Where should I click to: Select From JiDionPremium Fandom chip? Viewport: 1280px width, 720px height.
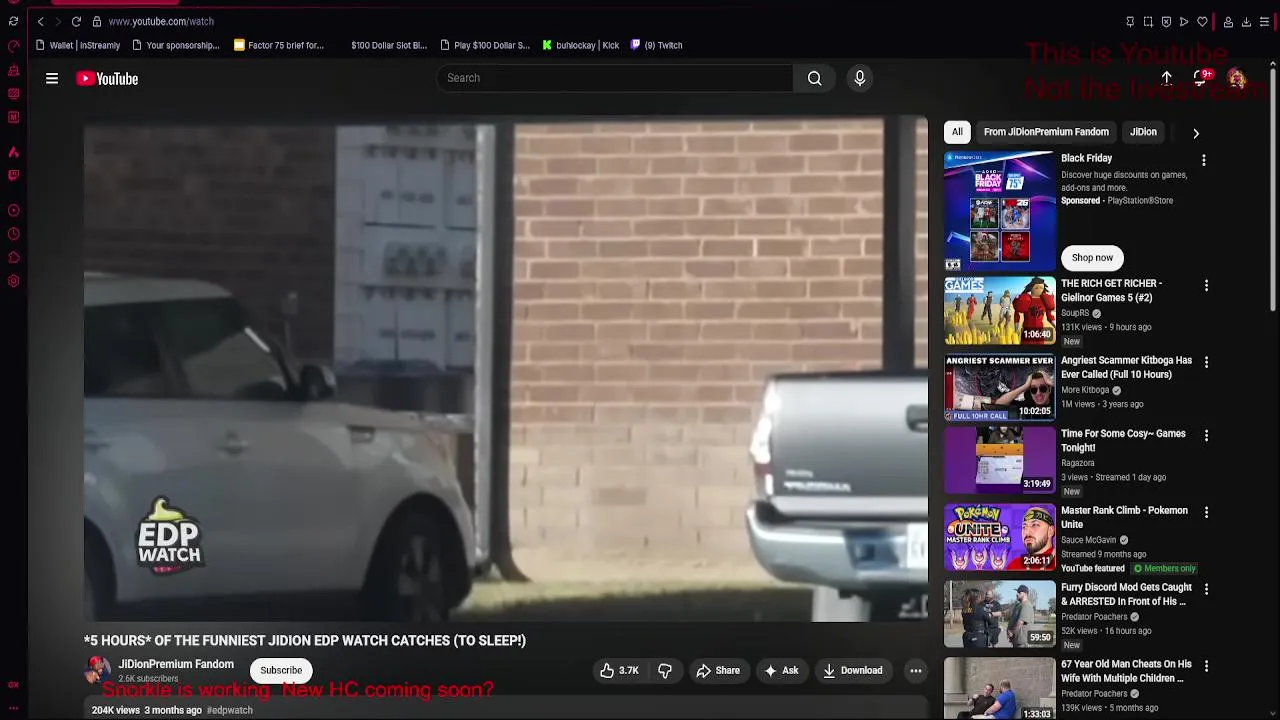[1046, 132]
